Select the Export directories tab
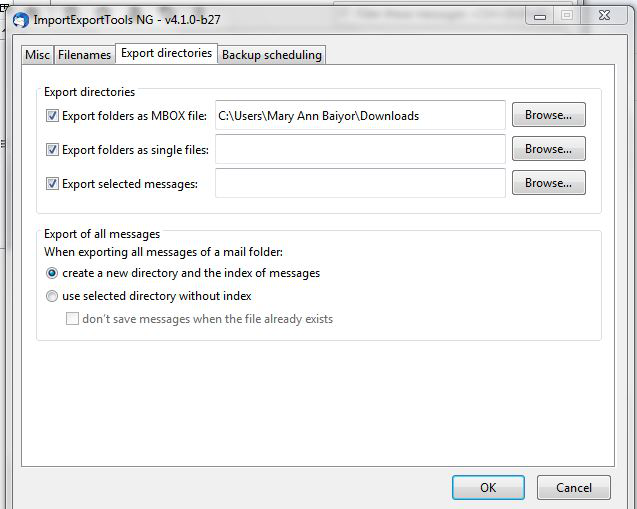 coord(167,53)
